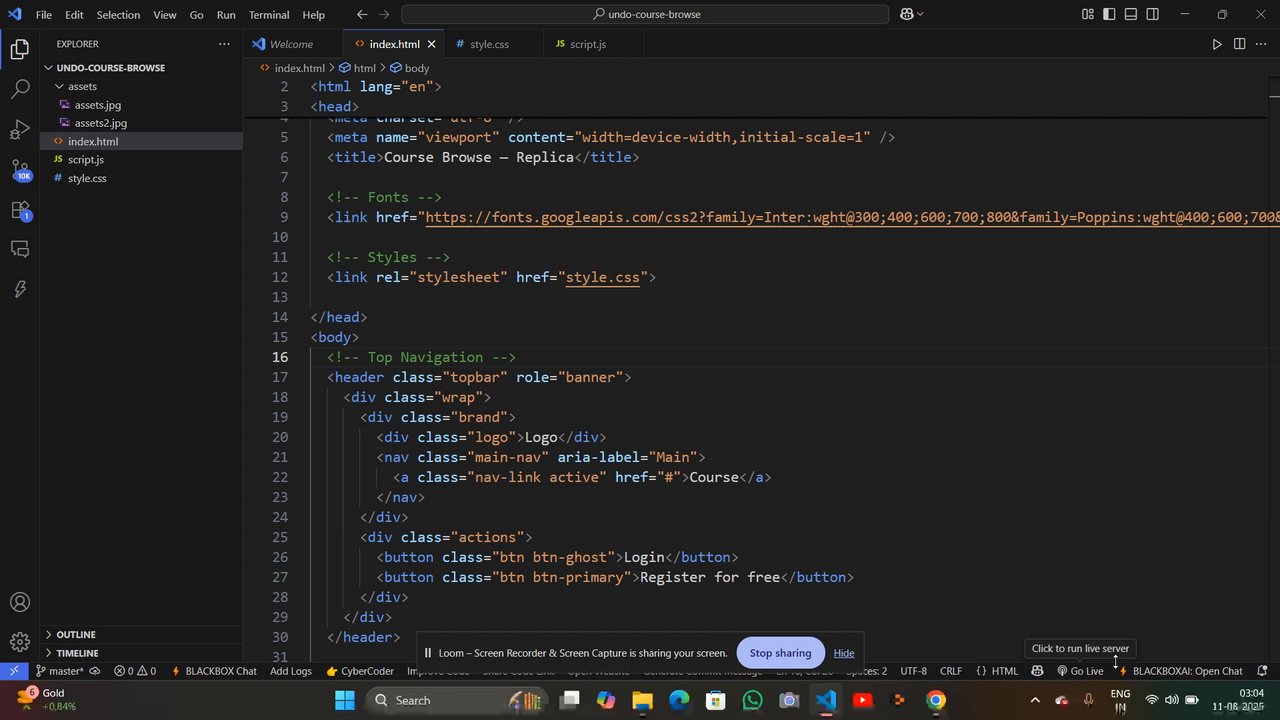
Task: Open Chrome from the Windows taskbar
Action: pyautogui.click(x=936, y=700)
